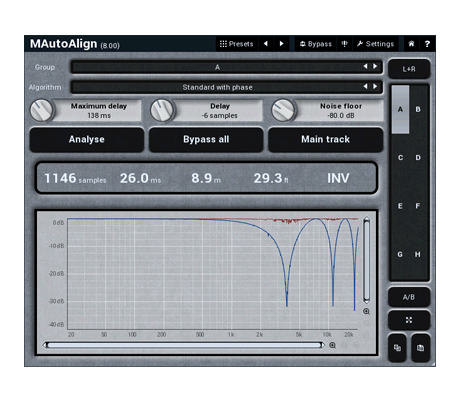Open the Settings menu
Screen dimensions: 460x416
point(375,44)
